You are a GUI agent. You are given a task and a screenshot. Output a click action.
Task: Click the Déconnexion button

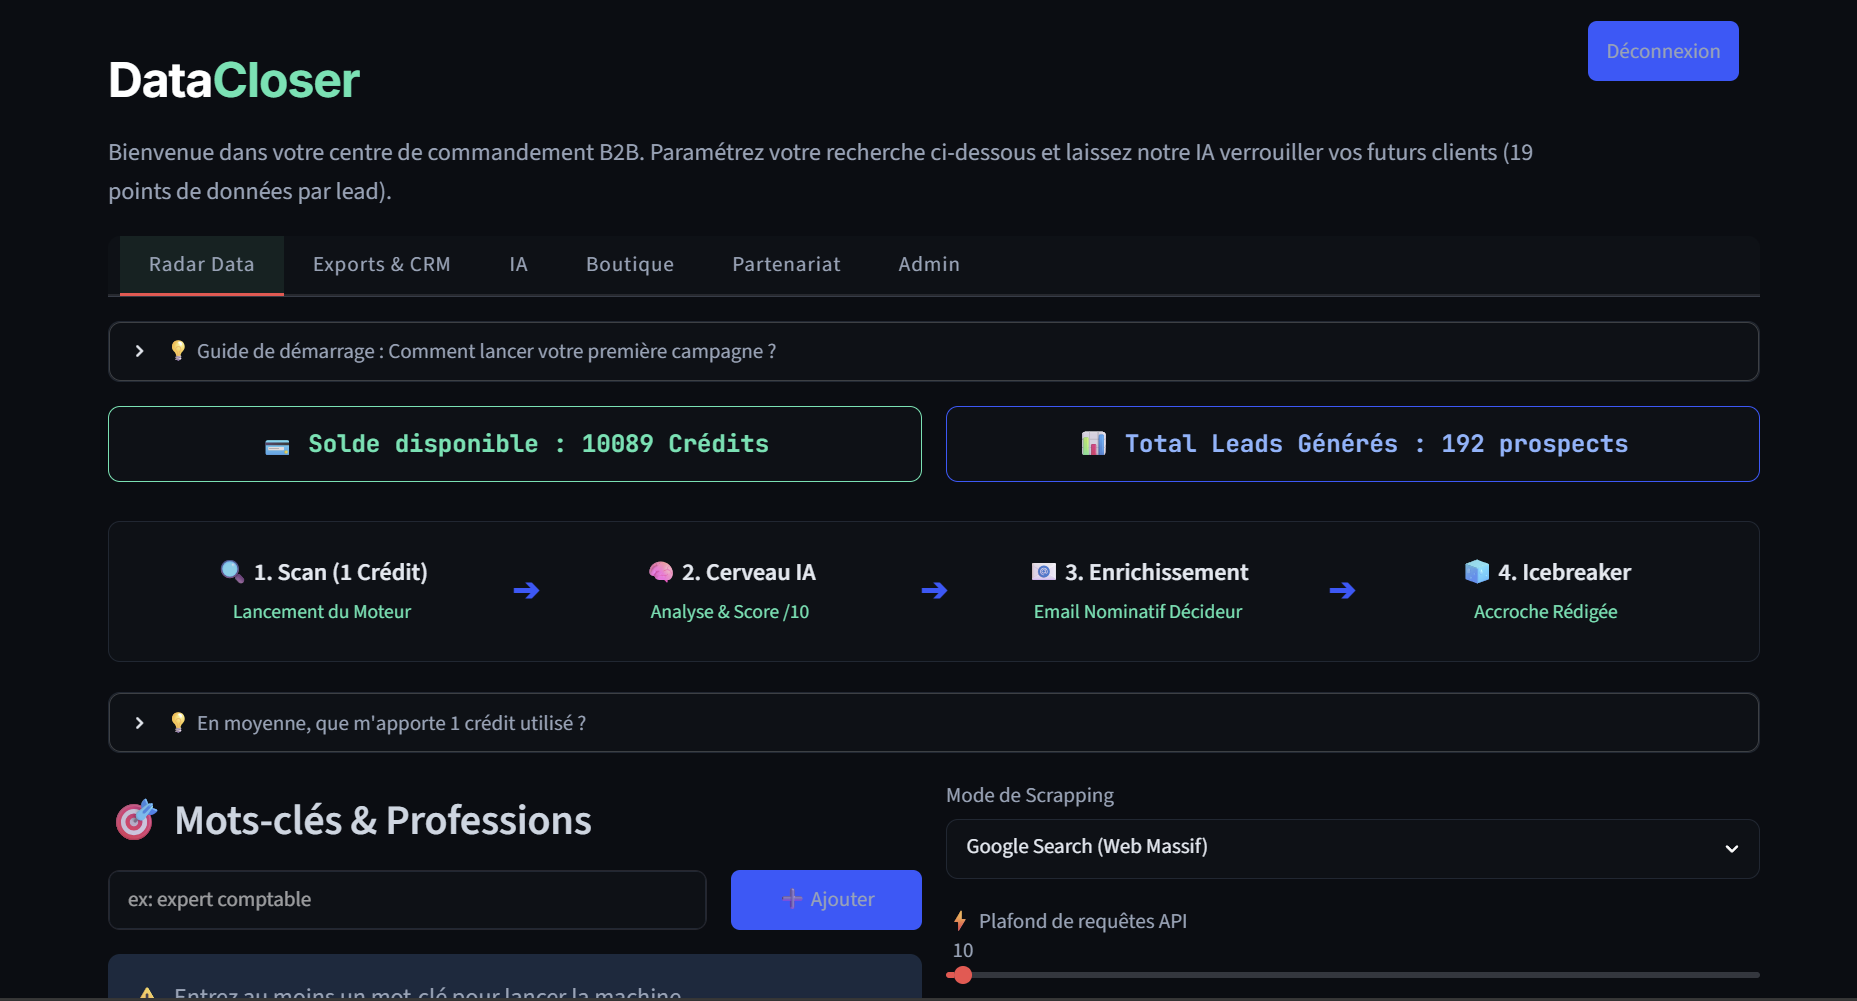coord(1663,51)
